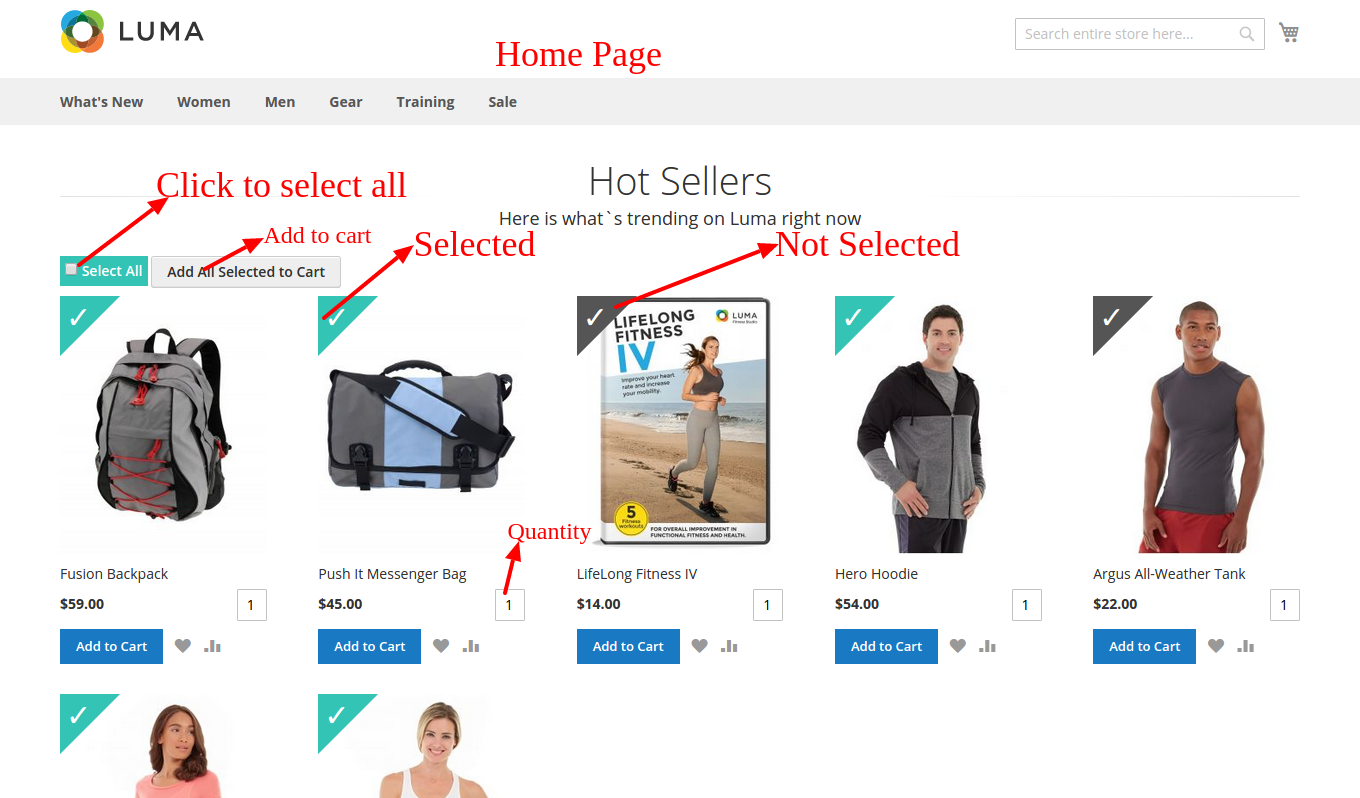Tick the Select All checkbox
This screenshot has width=1360, height=798.
click(x=71, y=269)
